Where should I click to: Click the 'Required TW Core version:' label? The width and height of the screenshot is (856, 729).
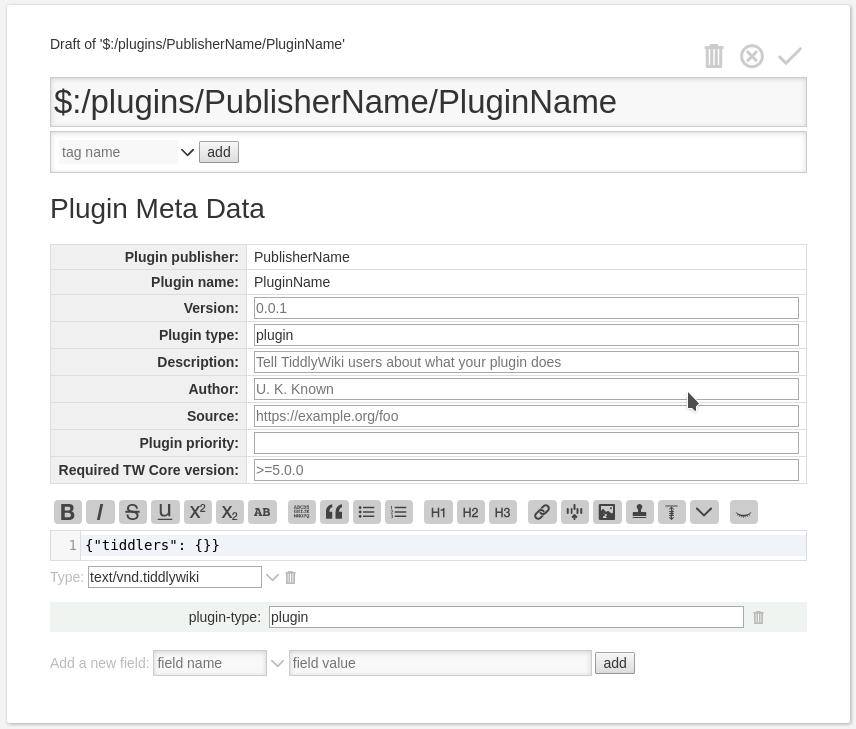[148, 470]
